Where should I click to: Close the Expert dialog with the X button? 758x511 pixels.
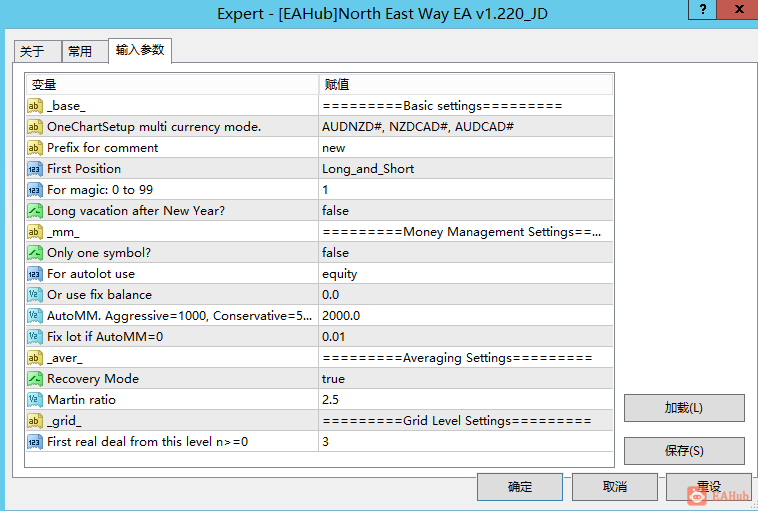pos(738,9)
